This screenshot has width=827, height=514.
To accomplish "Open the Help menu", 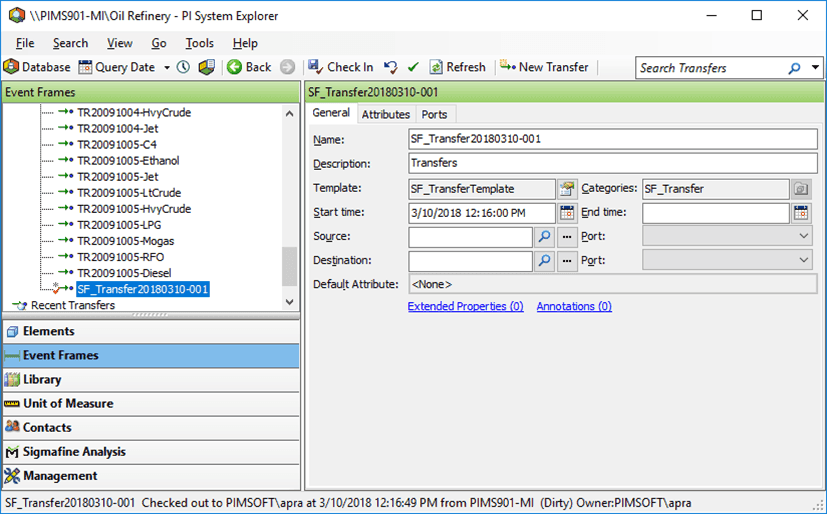I will (245, 43).
